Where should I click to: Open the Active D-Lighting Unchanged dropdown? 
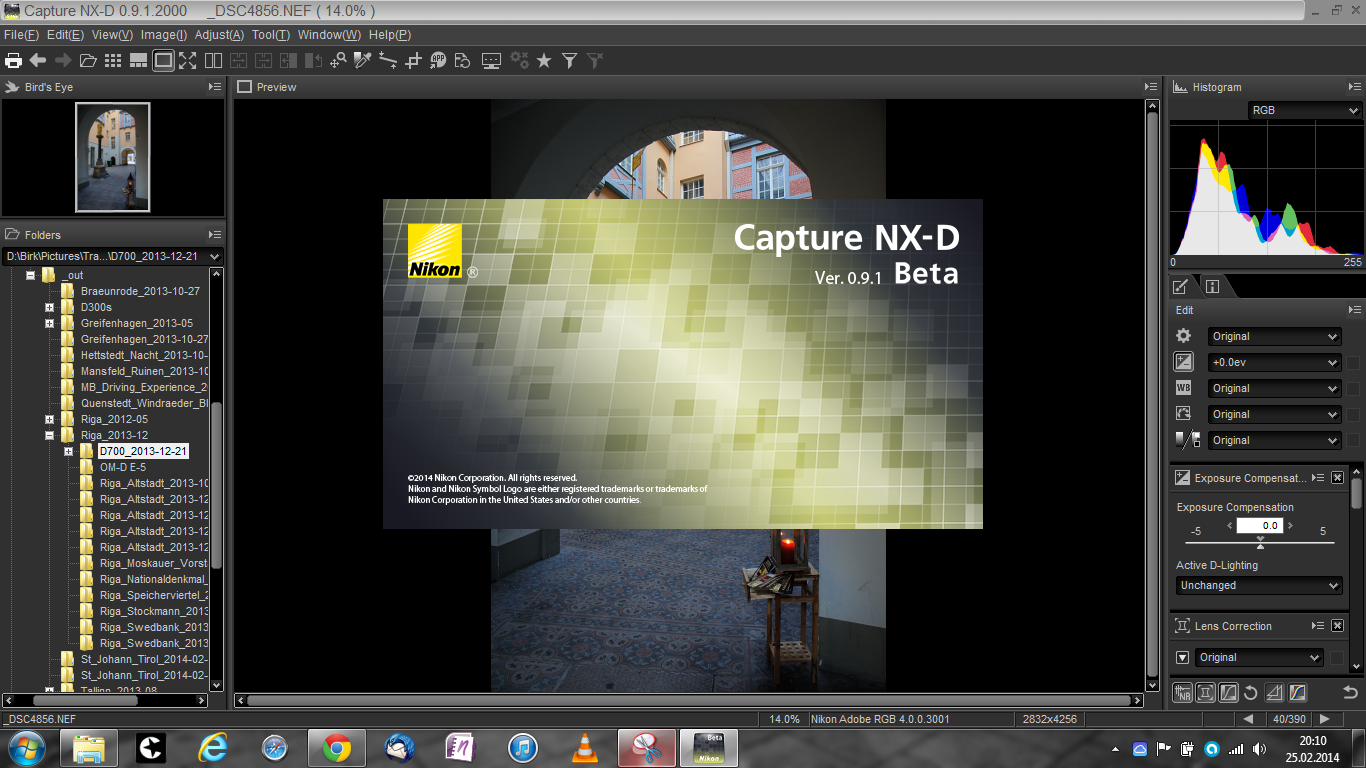[x=1259, y=586]
